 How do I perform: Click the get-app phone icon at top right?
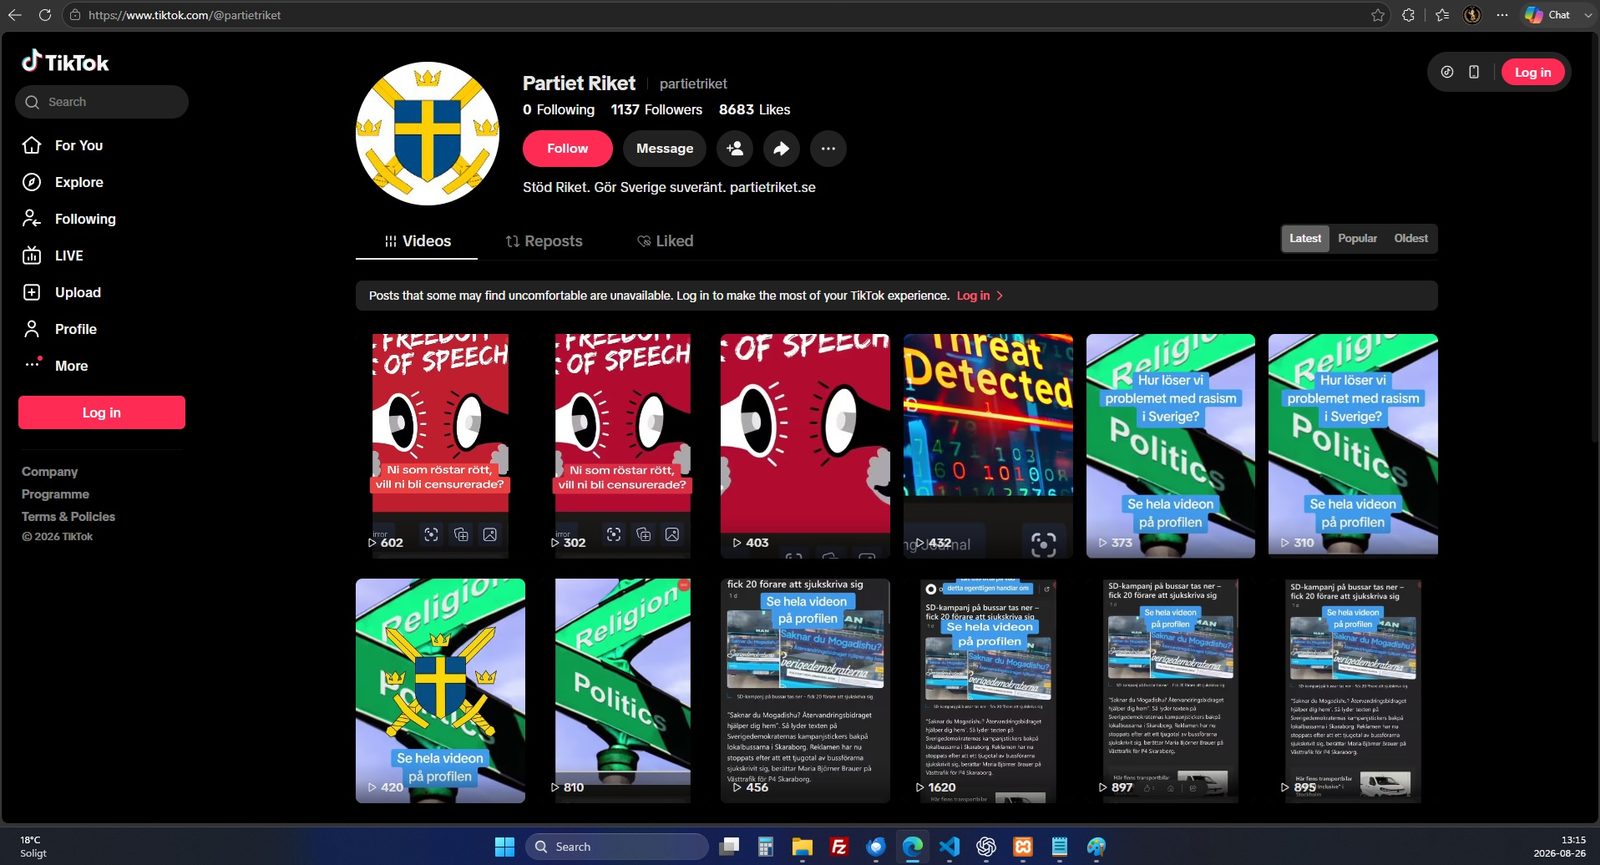tap(1473, 72)
